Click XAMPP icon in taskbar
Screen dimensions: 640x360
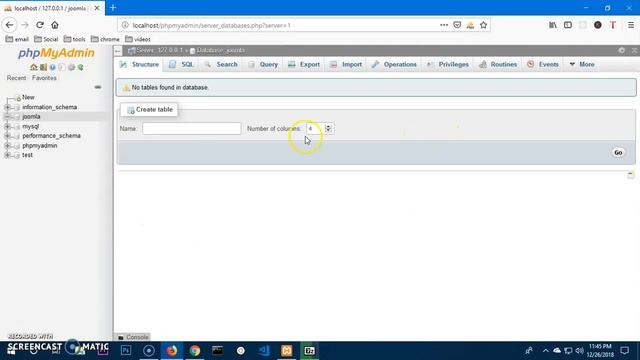287,351
